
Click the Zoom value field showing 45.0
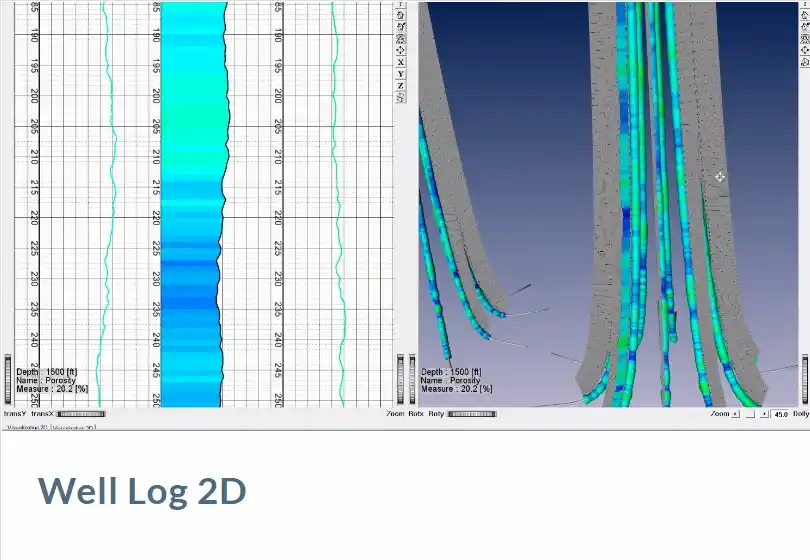(x=780, y=413)
